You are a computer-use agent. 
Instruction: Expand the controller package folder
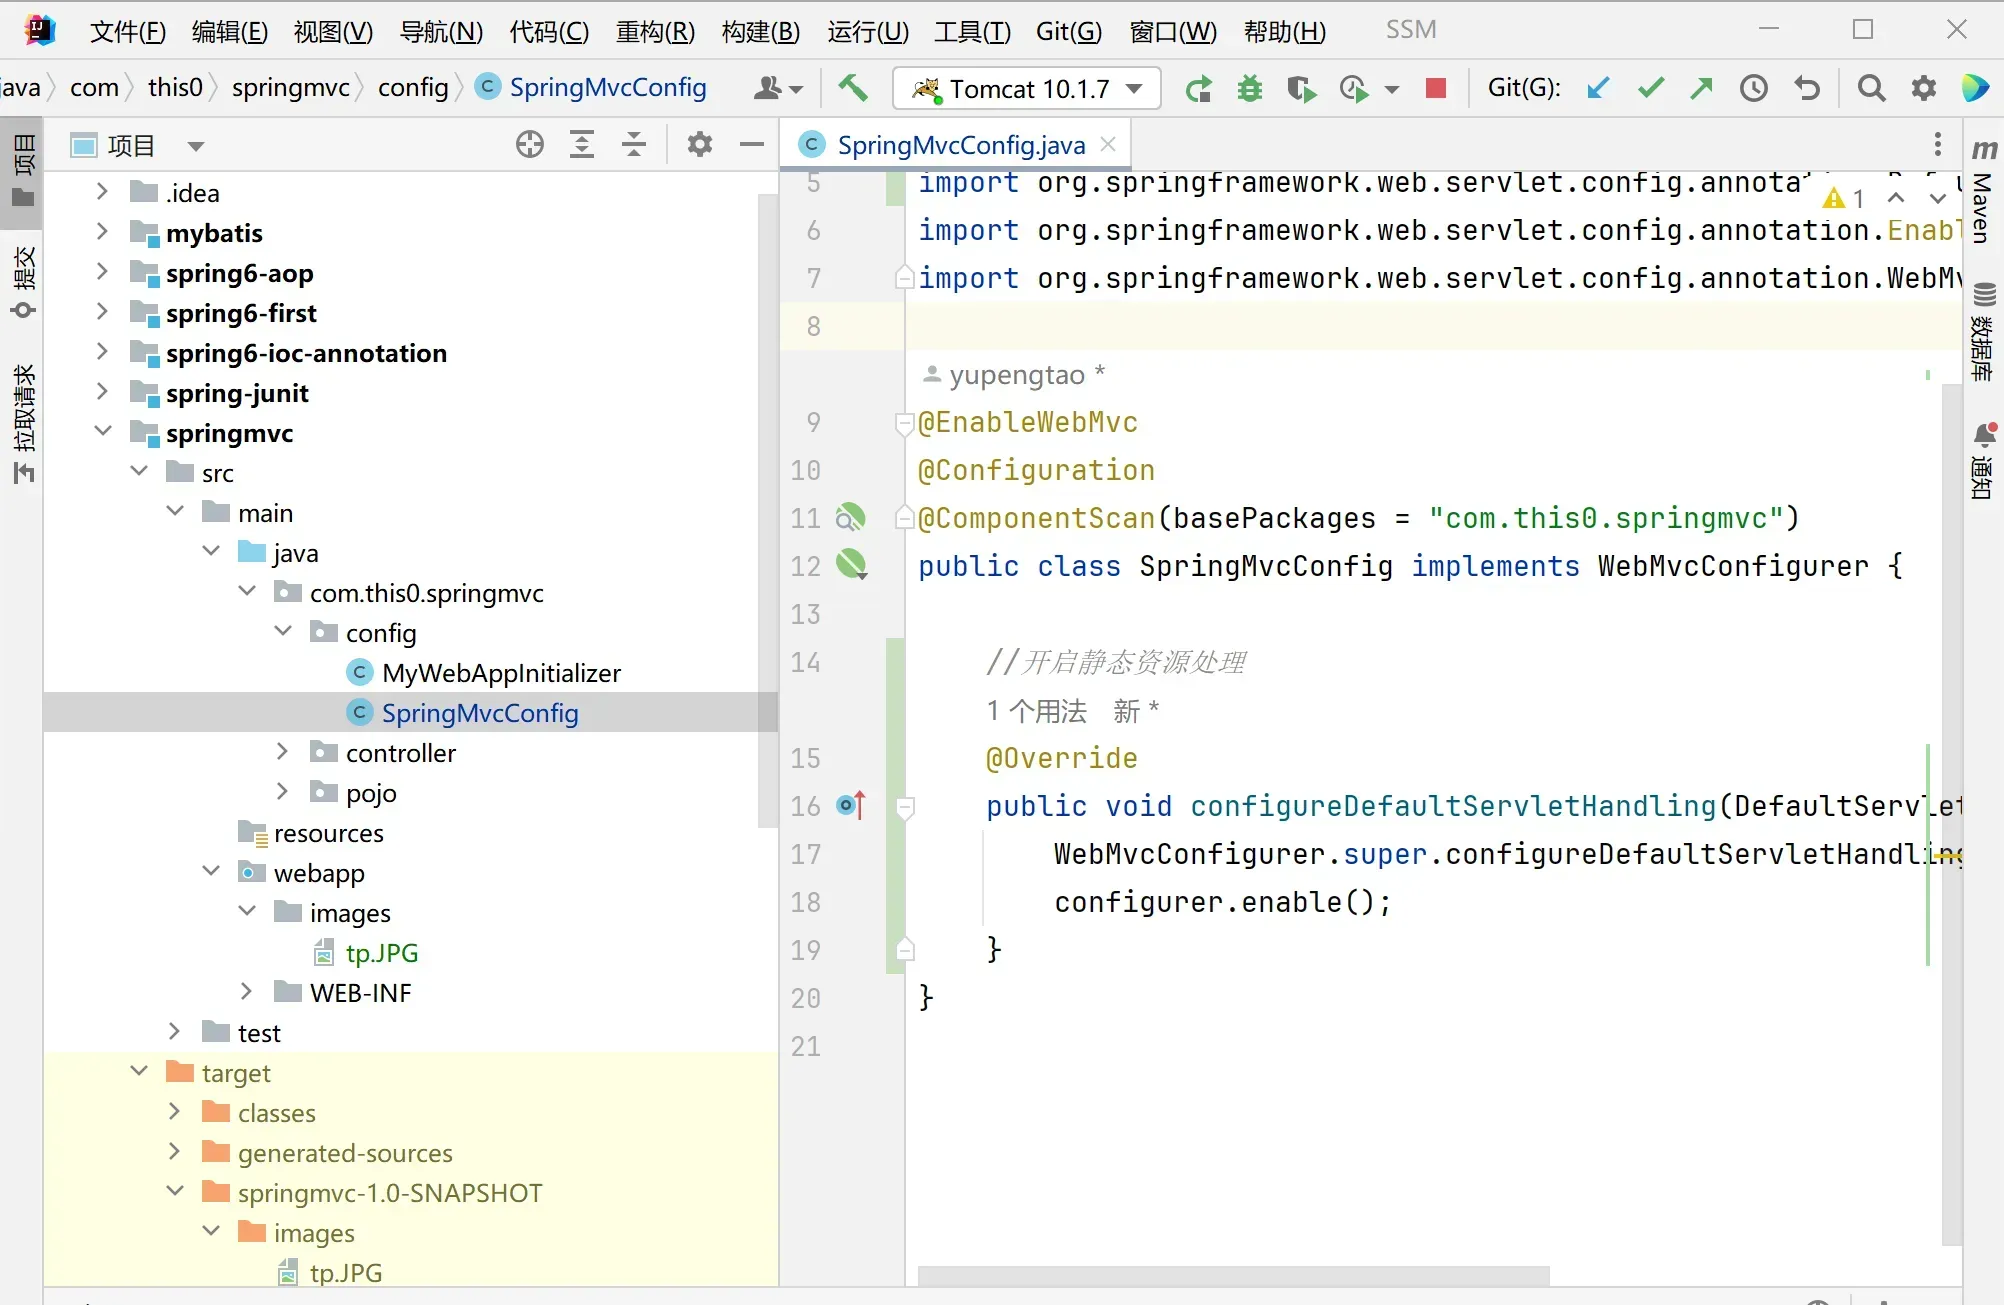282,752
